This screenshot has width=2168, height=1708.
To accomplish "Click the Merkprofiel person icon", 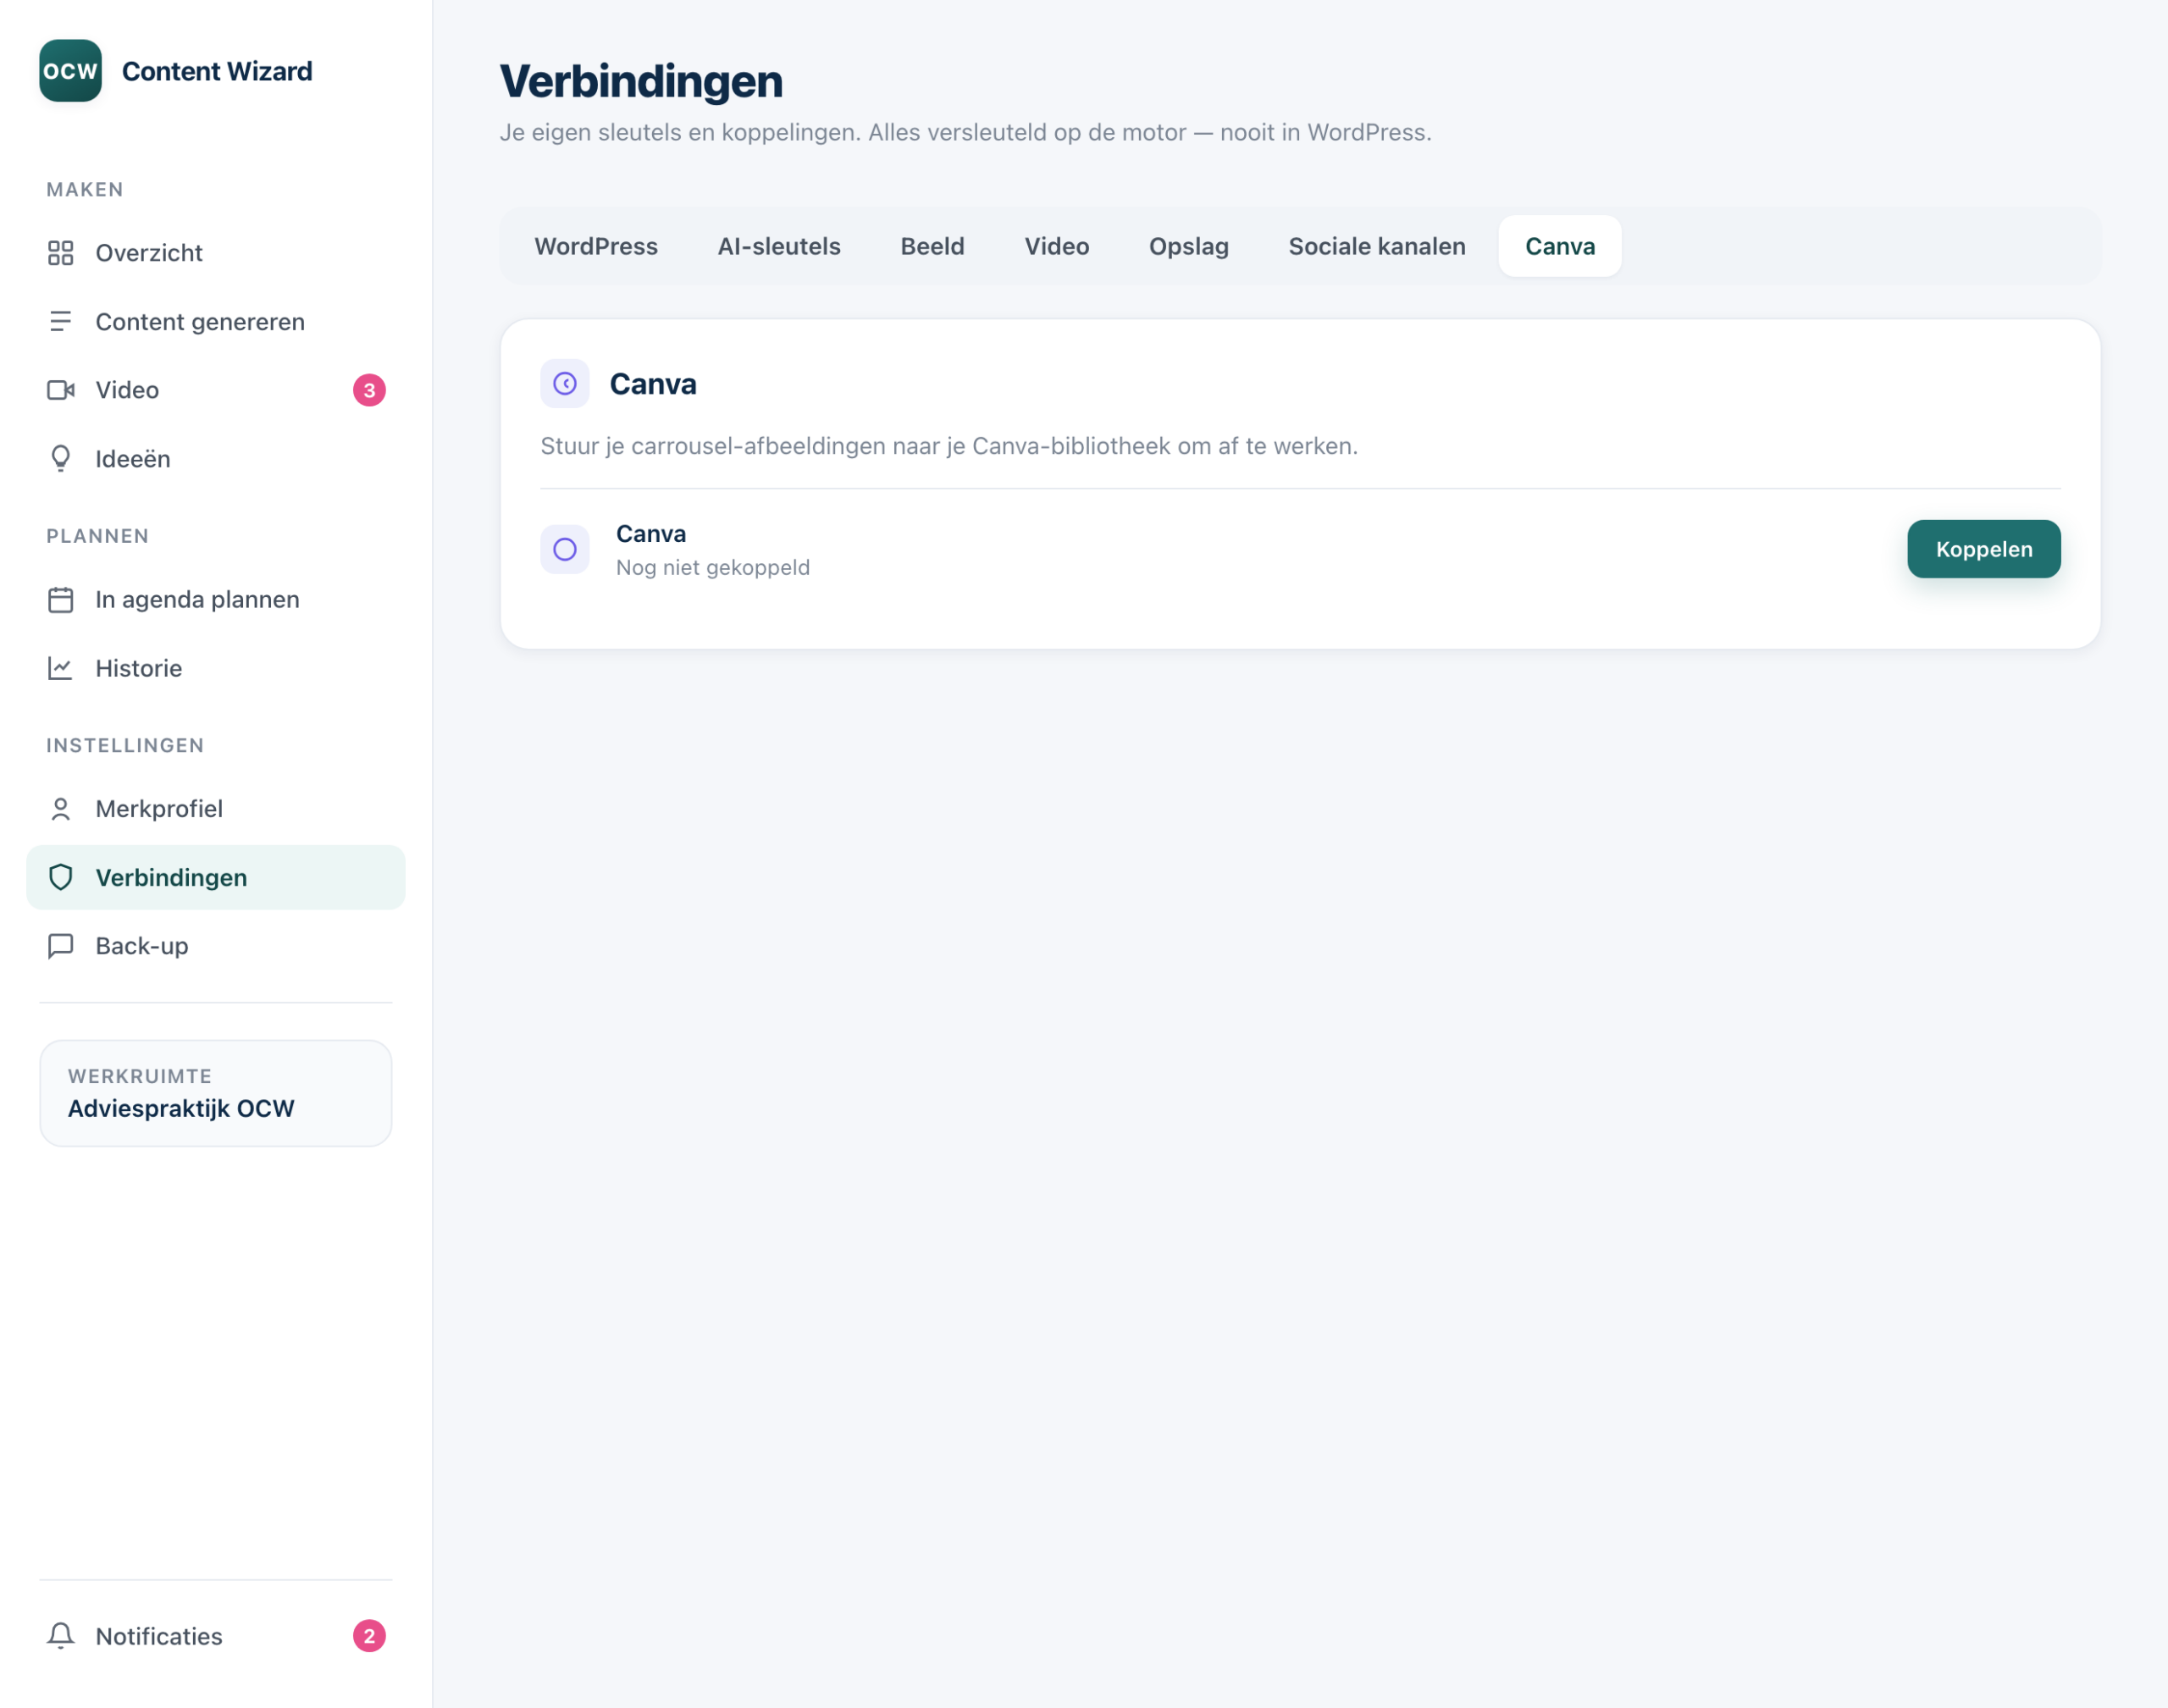I will (61, 808).
